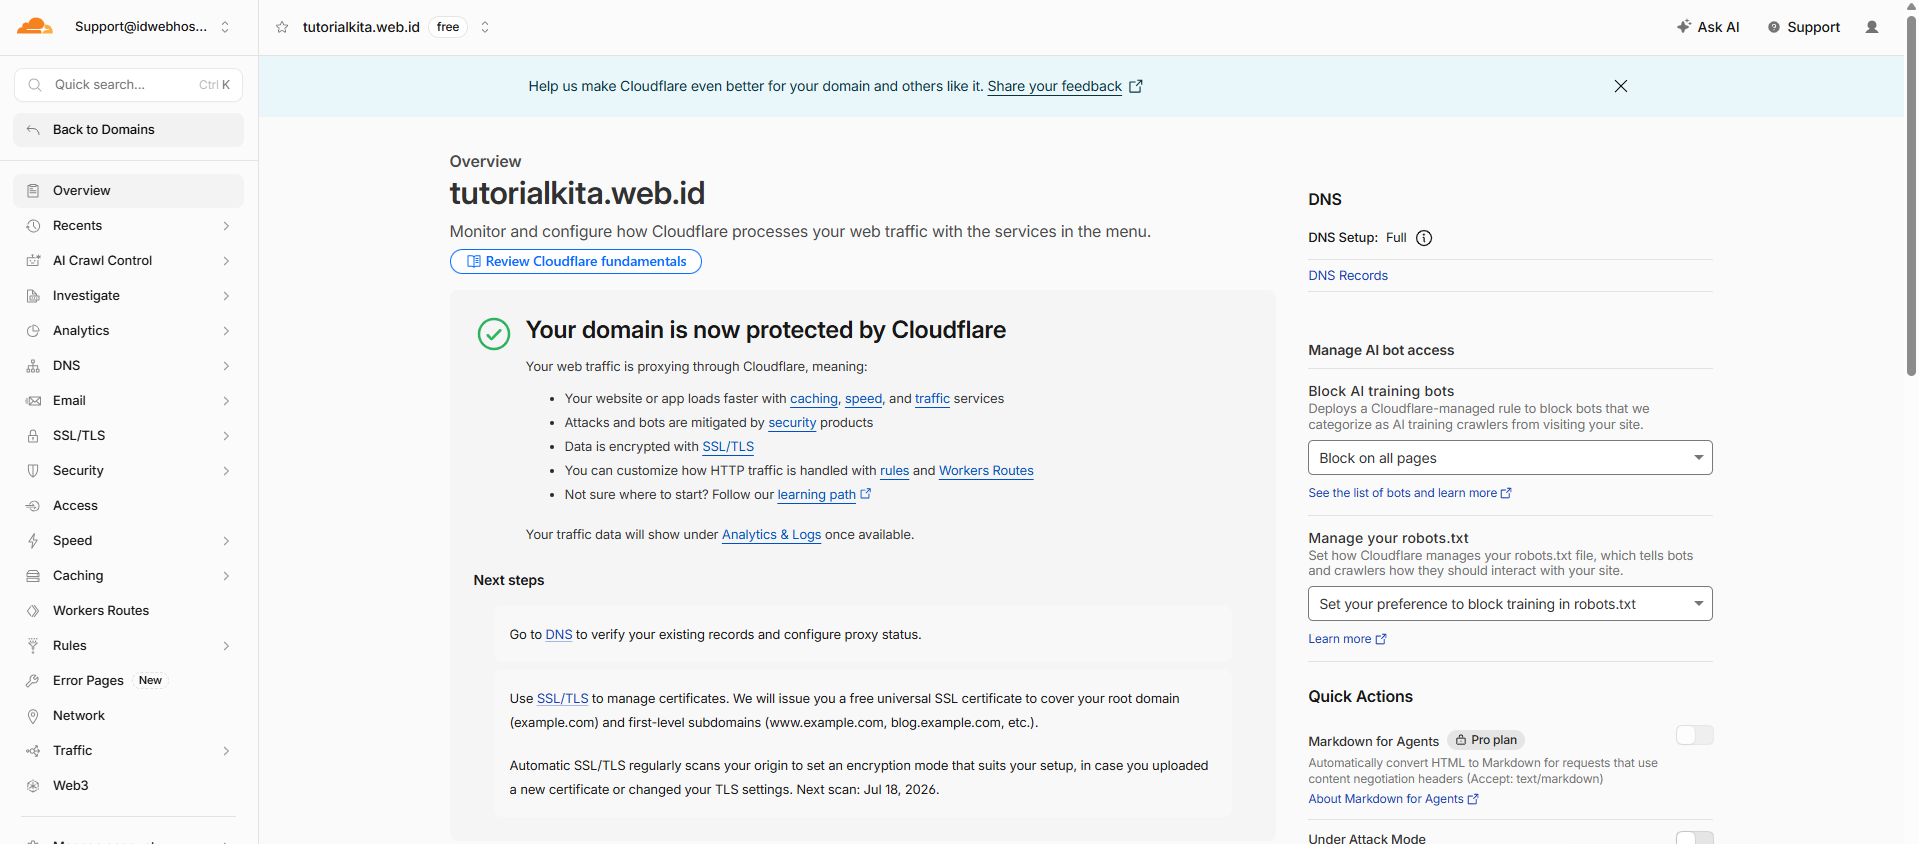Open the robots.txt preference dropdown
The height and width of the screenshot is (844, 1919).
(x=1510, y=604)
